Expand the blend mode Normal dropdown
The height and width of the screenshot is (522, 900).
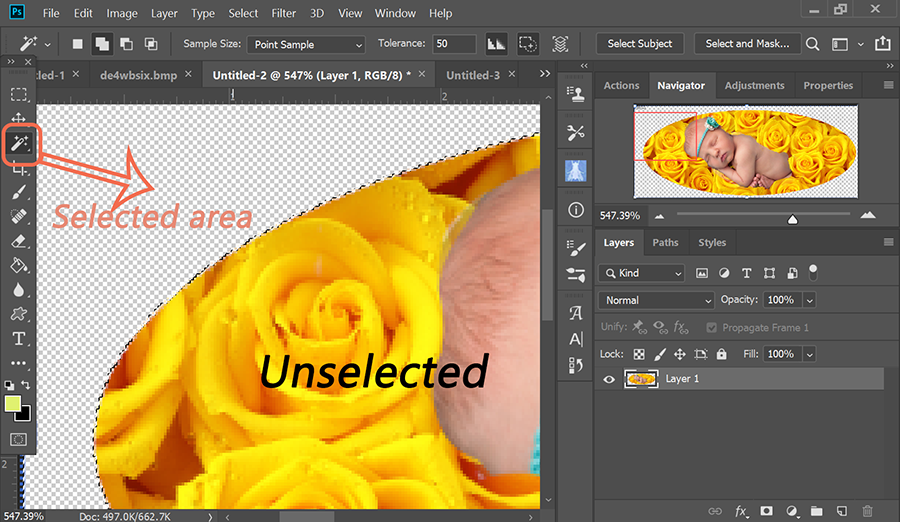coord(656,300)
